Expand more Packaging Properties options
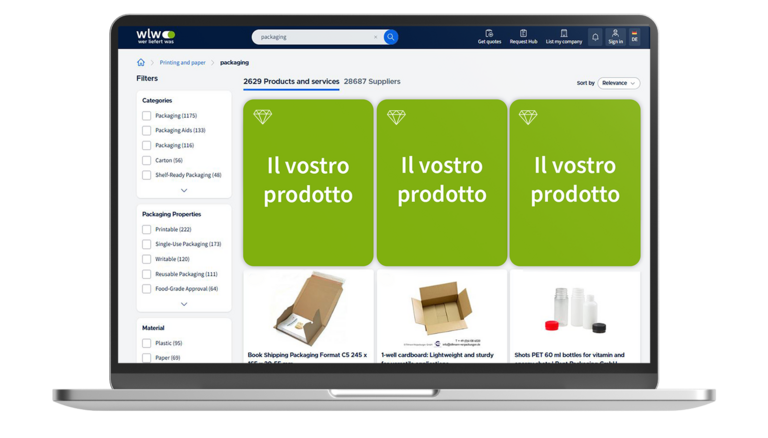Screen dimensions: 768x438 point(184,304)
